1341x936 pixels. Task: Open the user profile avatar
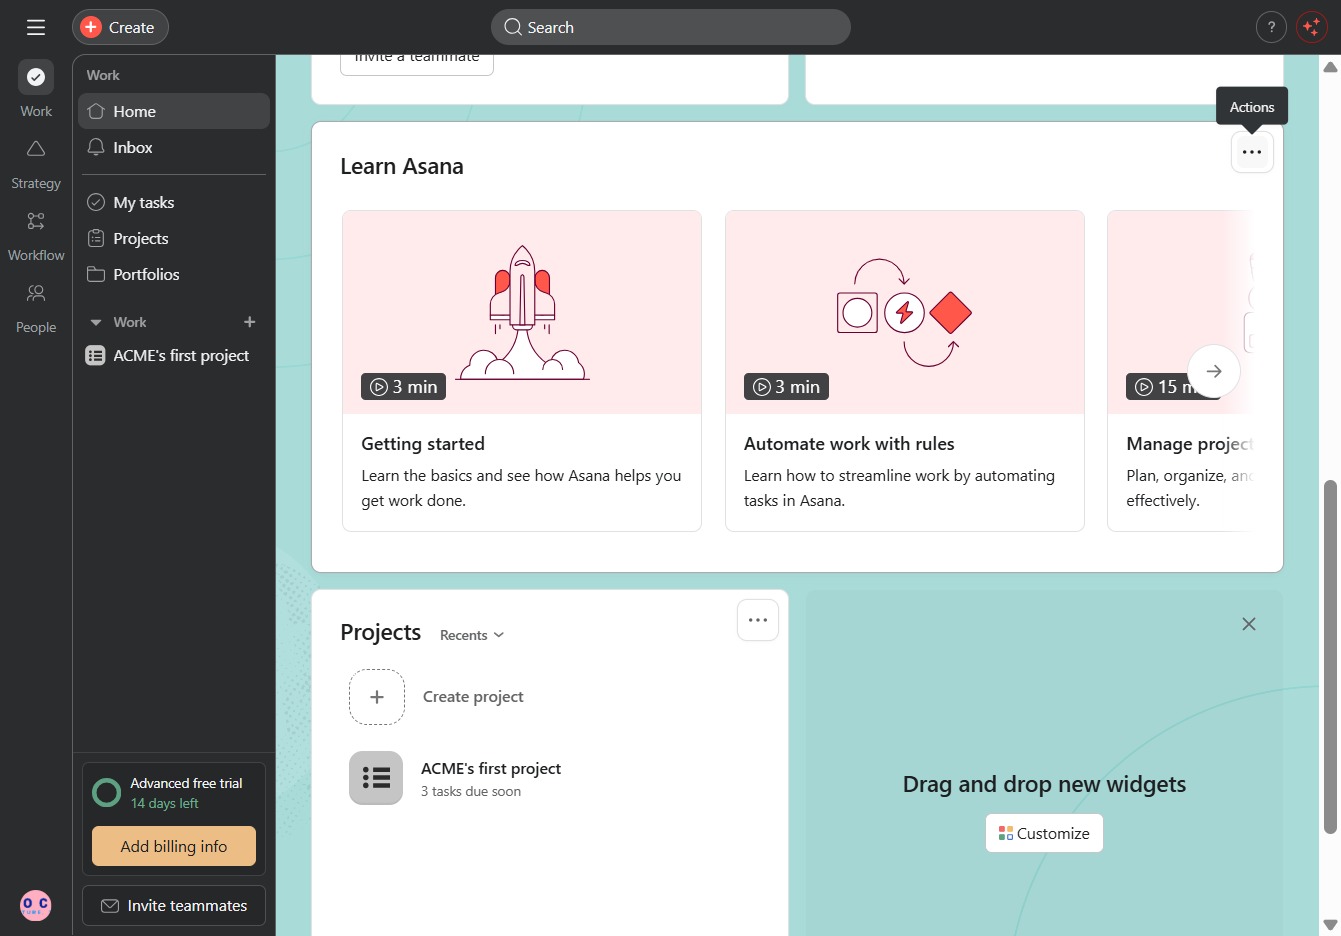click(36, 905)
